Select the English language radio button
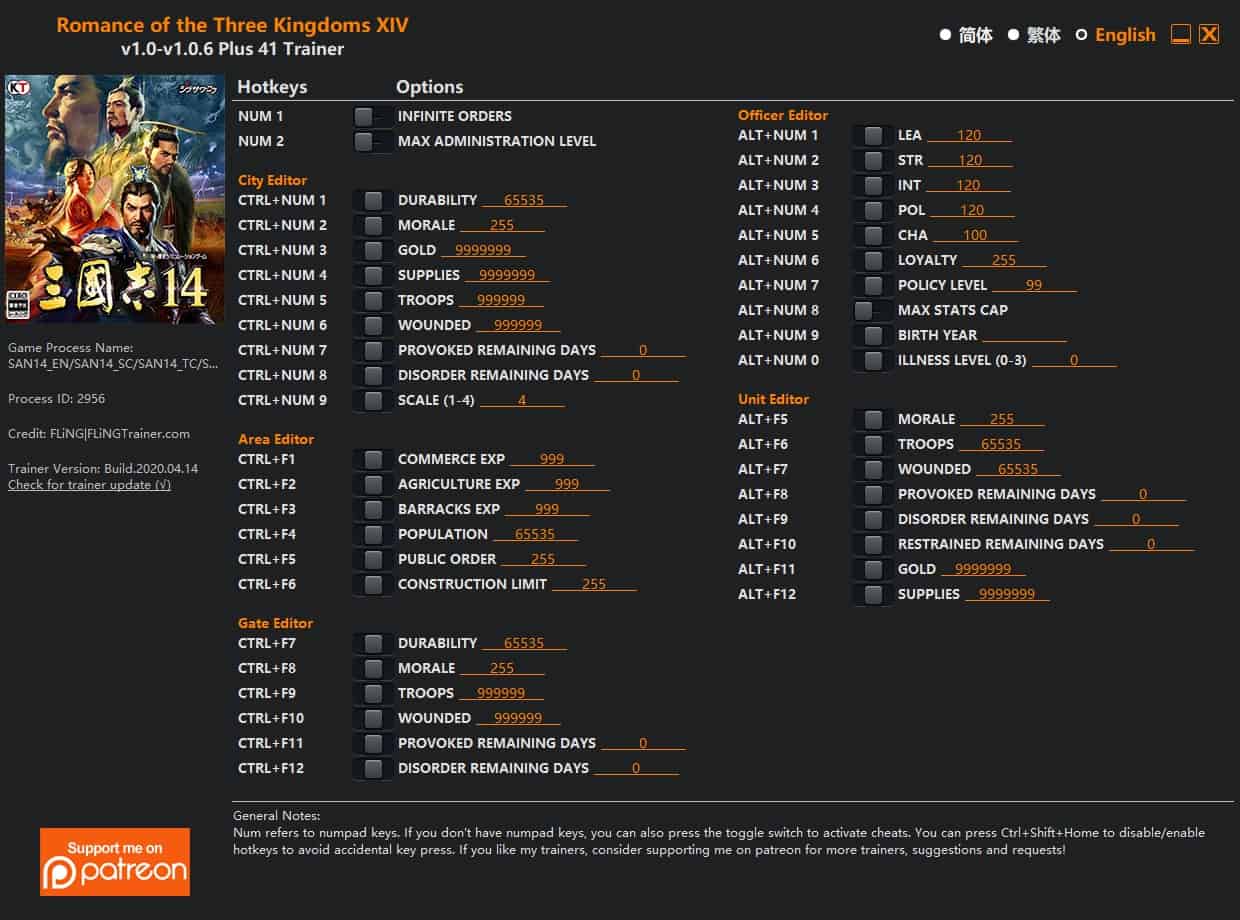The image size is (1240, 920). coord(1081,35)
